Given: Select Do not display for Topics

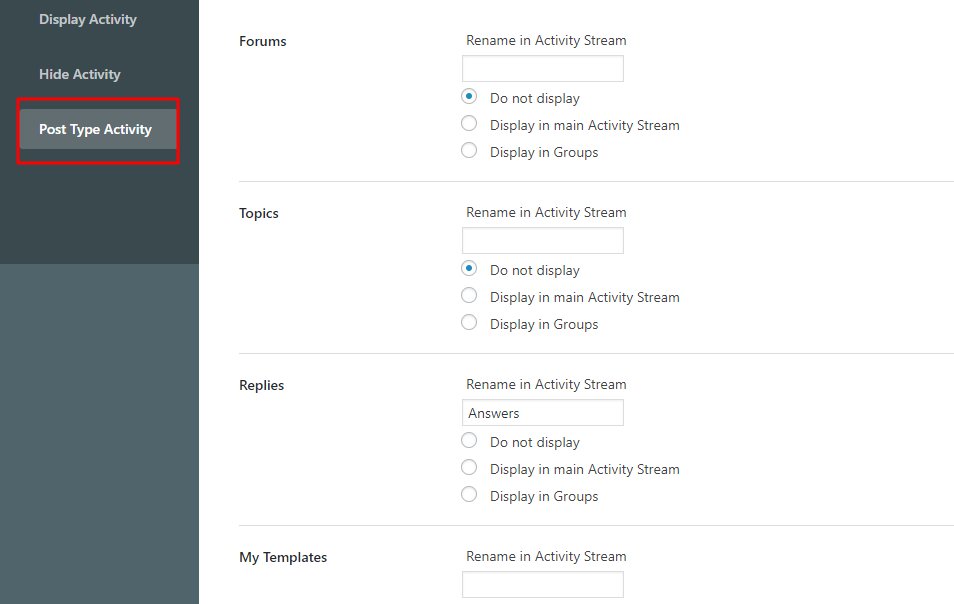Looking at the screenshot, I should [469, 269].
